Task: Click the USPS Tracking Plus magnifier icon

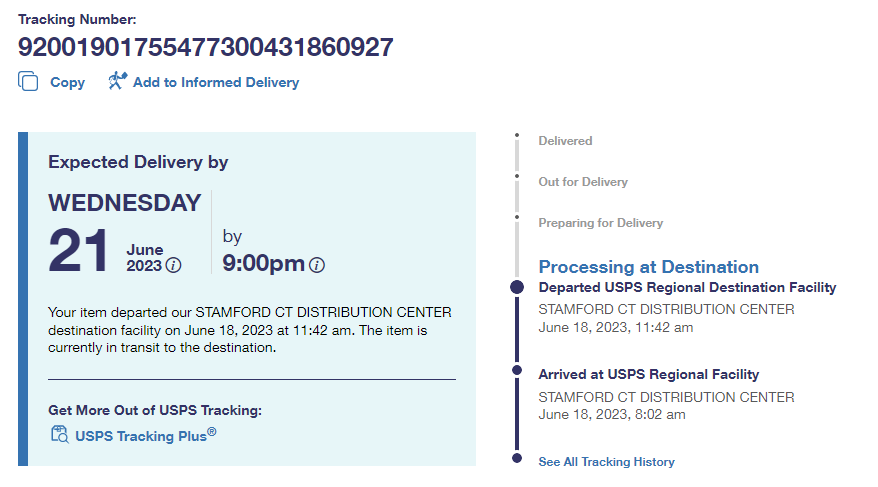Action: click(59, 434)
